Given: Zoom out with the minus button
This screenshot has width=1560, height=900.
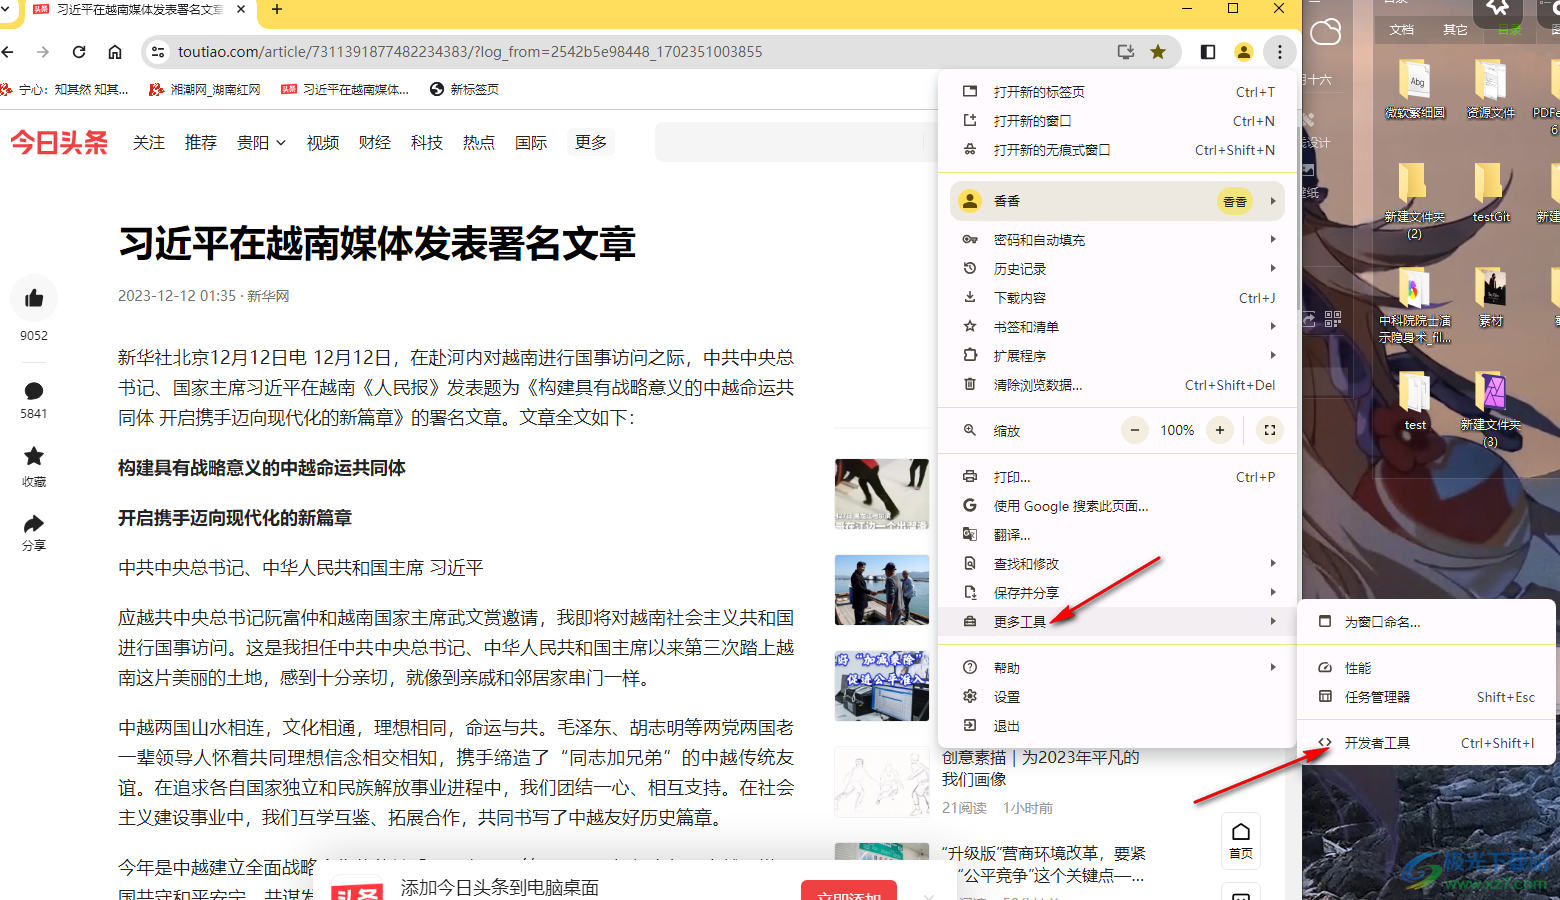Looking at the screenshot, I should tap(1135, 430).
